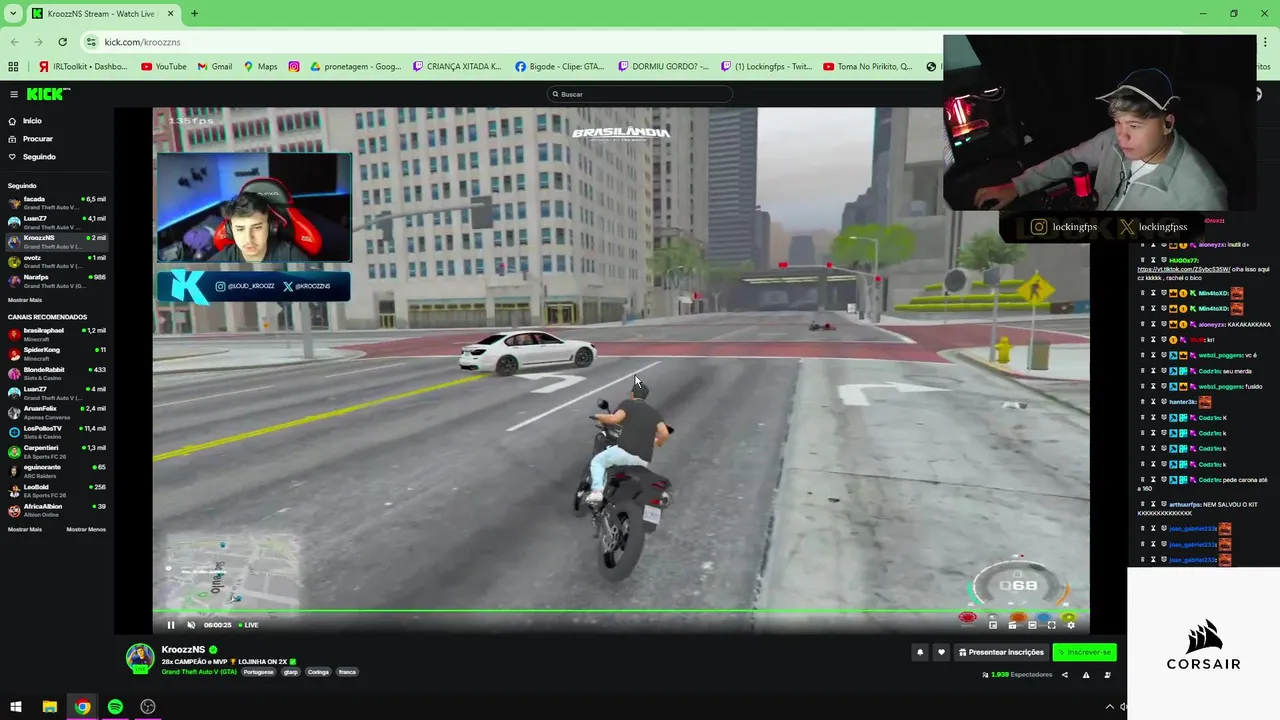
Task: Enter fullscreen mode on the player
Action: click(x=1051, y=625)
